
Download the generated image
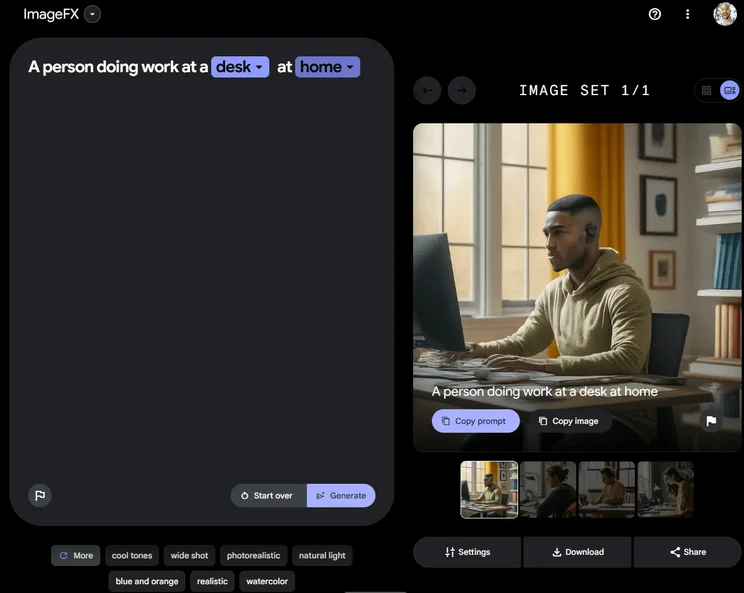coord(578,552)
